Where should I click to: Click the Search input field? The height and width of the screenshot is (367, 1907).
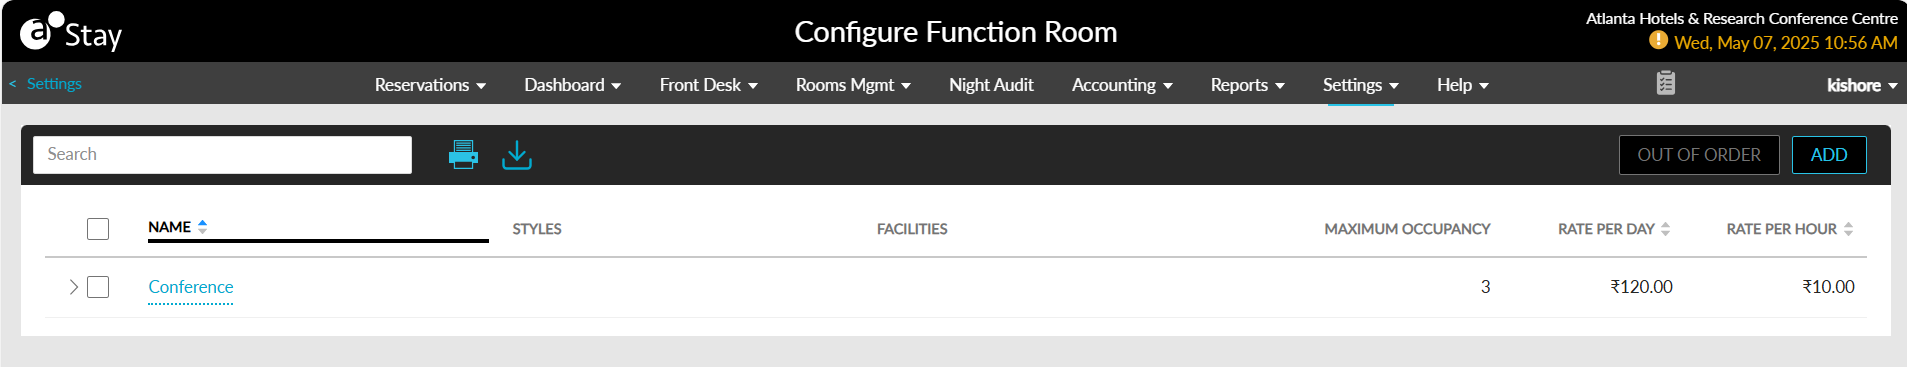pos(222,155)
